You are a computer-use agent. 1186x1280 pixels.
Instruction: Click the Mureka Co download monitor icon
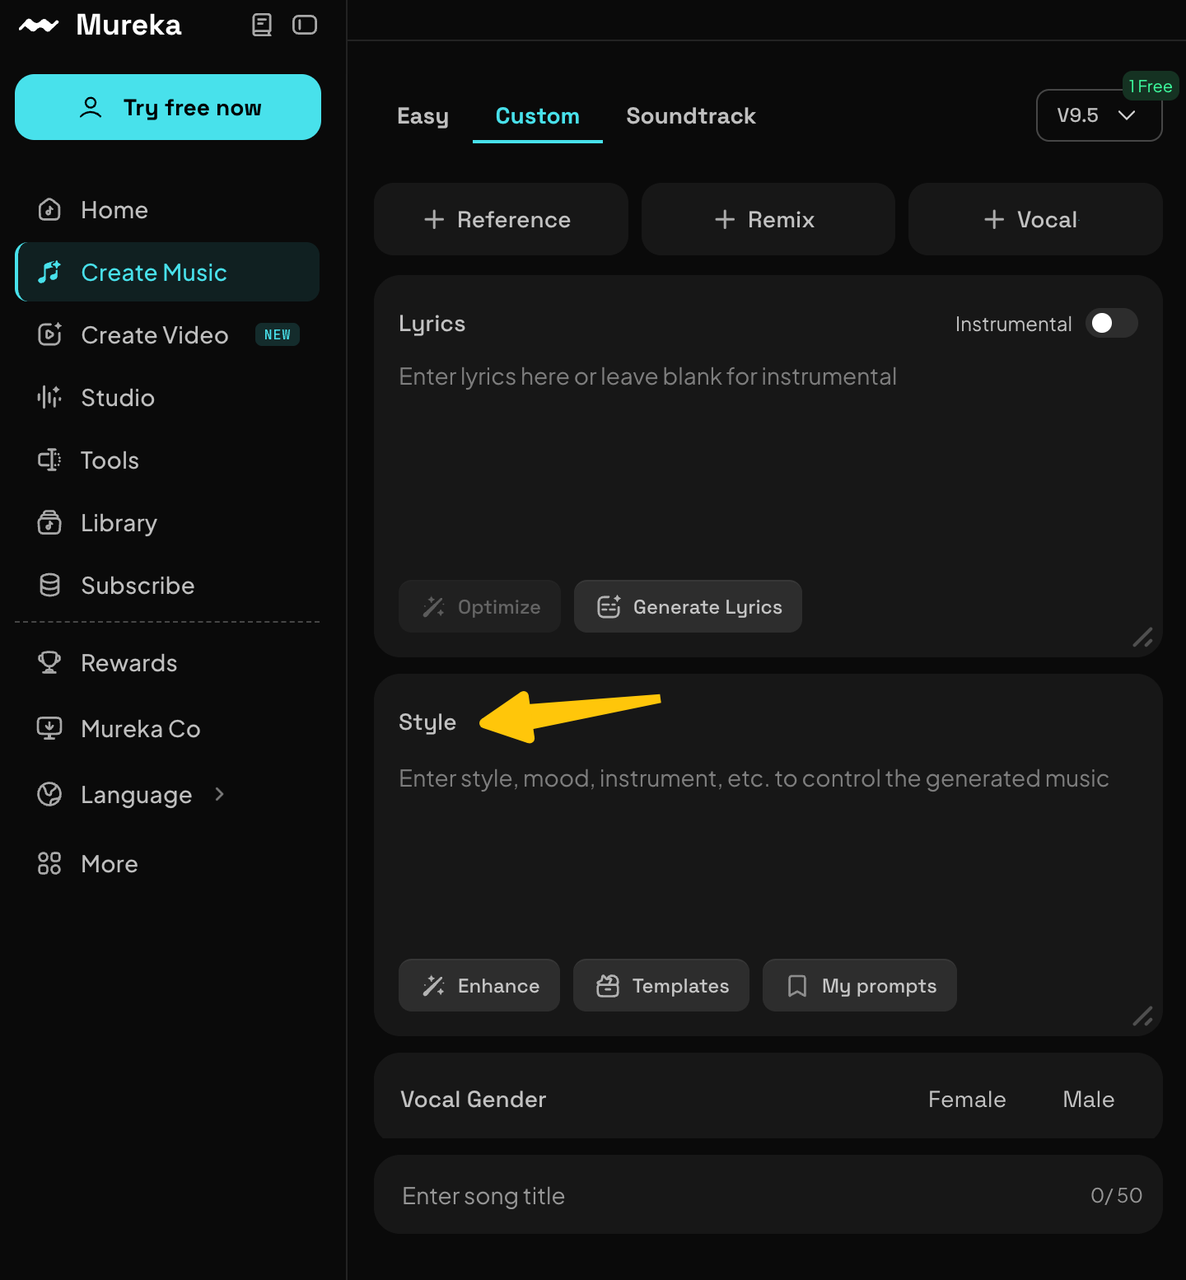(x=49, y=728)
